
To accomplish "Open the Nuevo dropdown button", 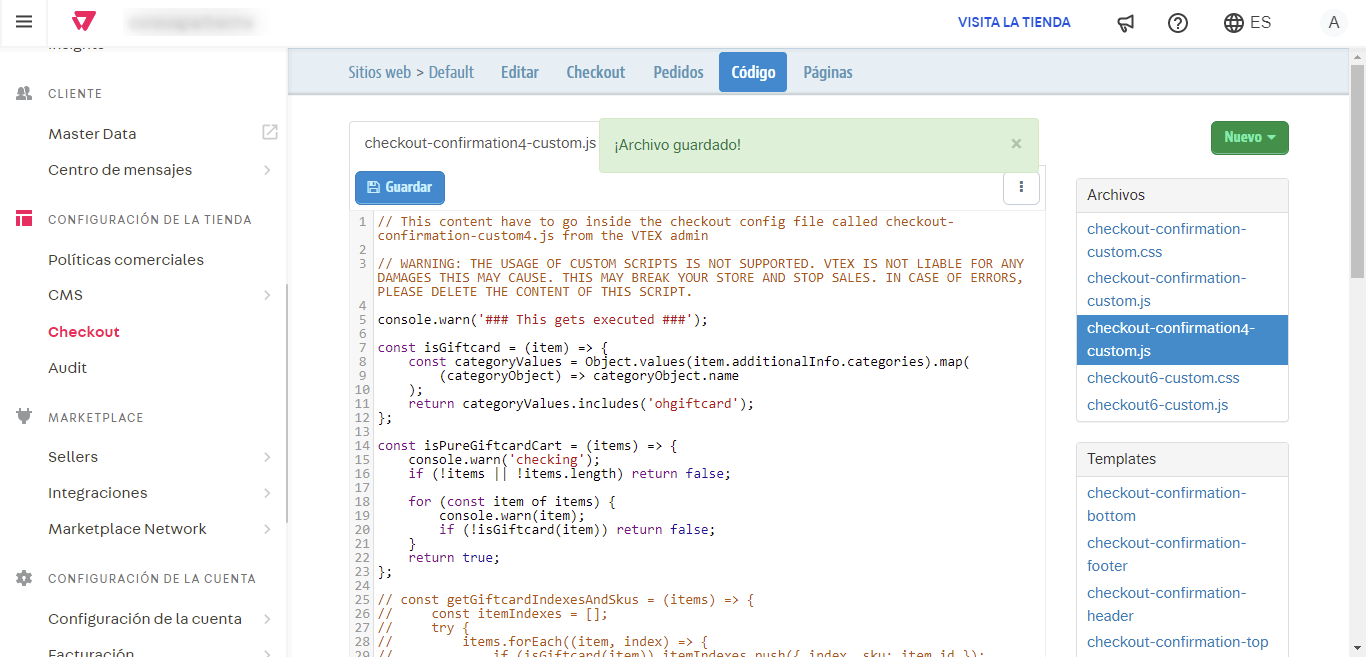I will [1249, 138].
